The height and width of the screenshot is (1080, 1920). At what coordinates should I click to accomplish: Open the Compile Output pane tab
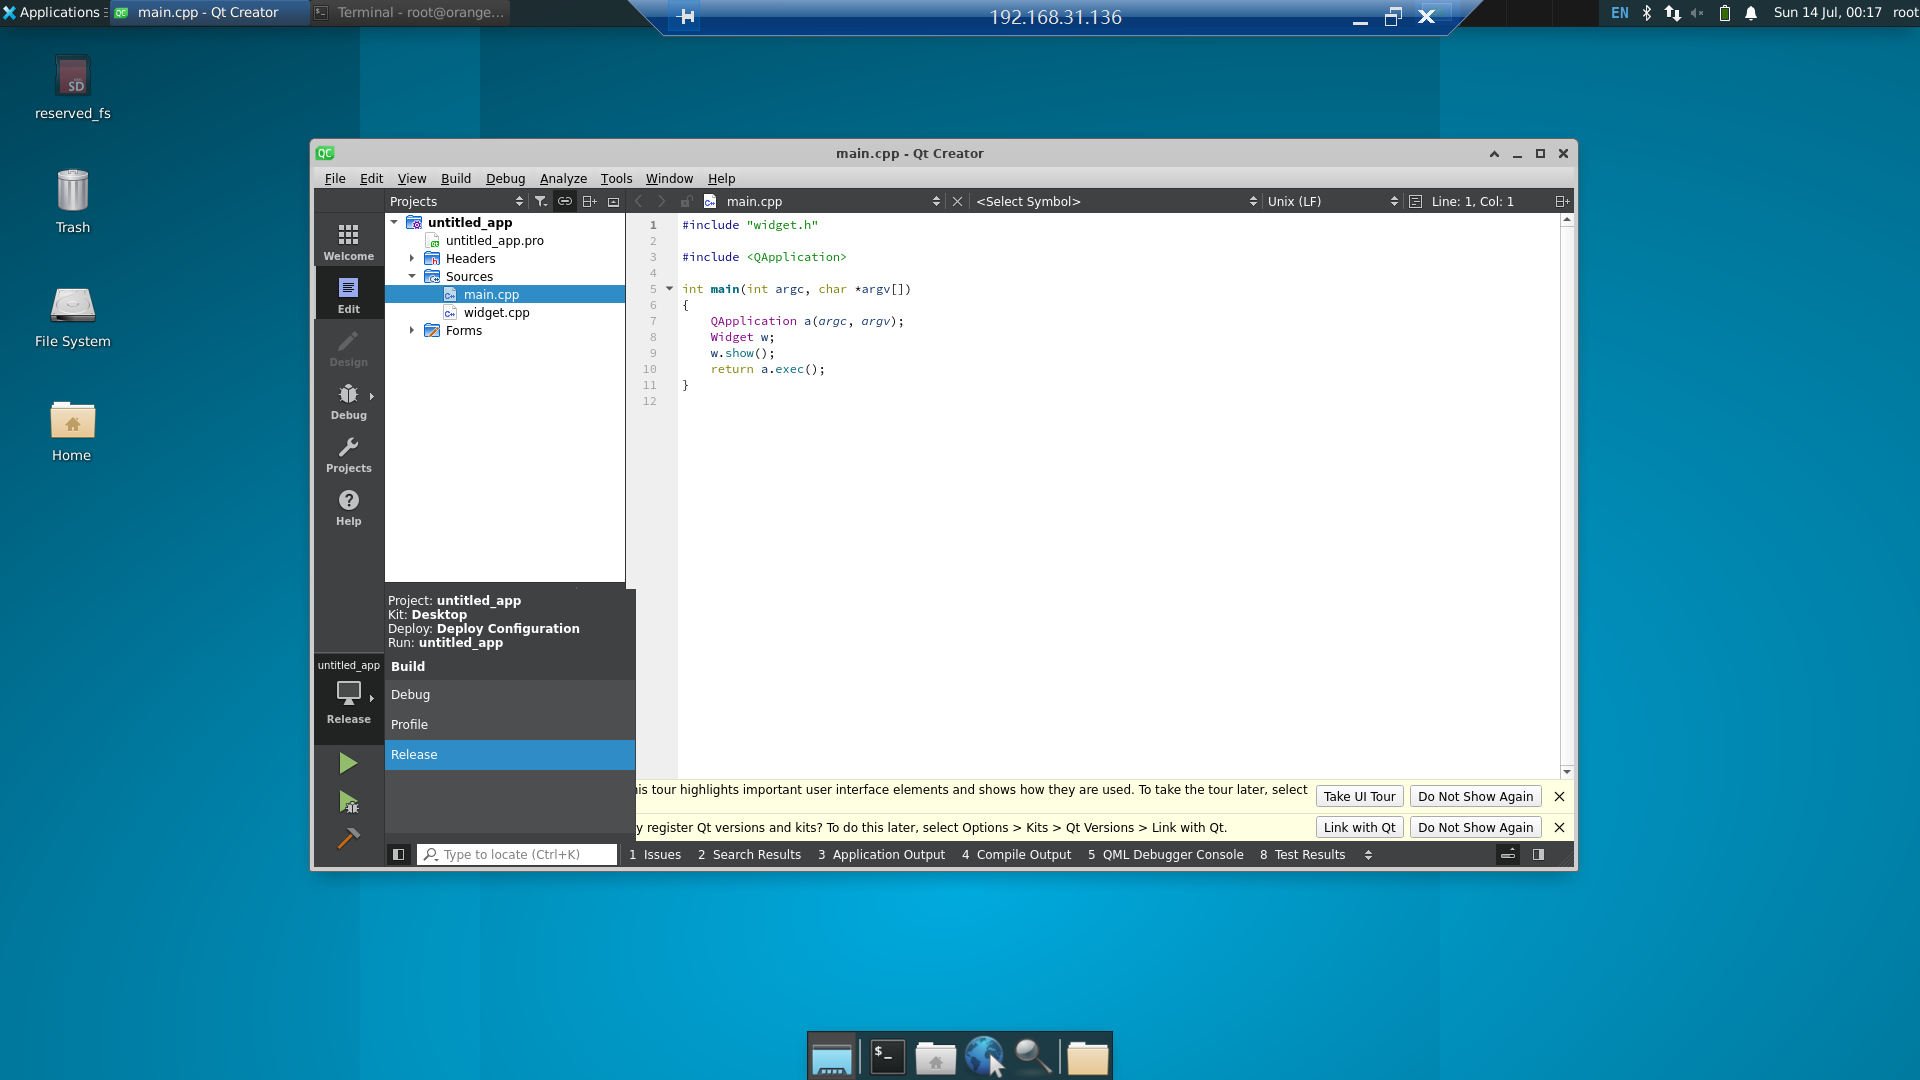pos(1016,855)
